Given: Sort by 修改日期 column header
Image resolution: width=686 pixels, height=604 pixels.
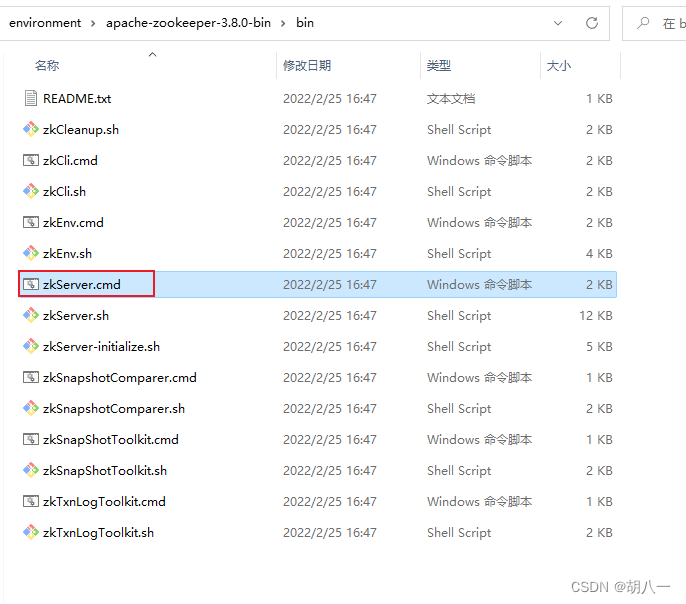Looking at the screenshot, I should 307,66.
